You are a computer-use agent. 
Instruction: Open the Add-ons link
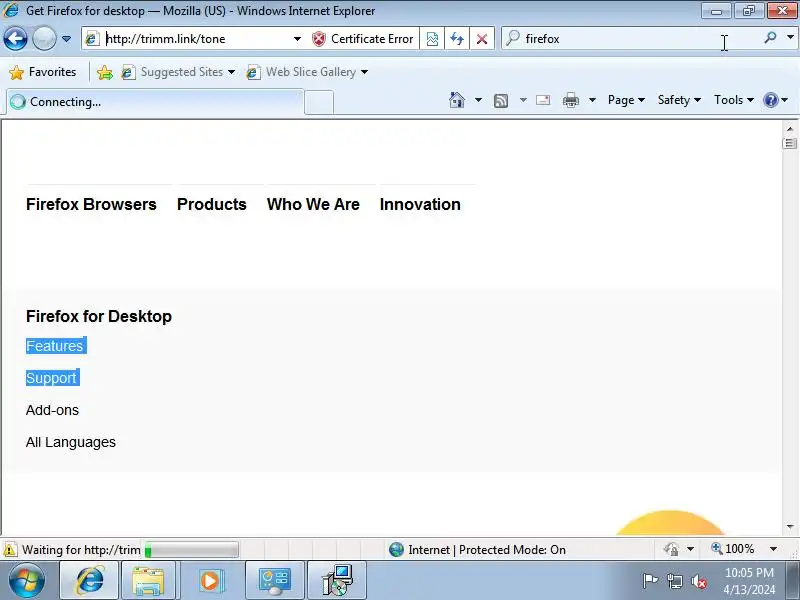coord(52,410)
